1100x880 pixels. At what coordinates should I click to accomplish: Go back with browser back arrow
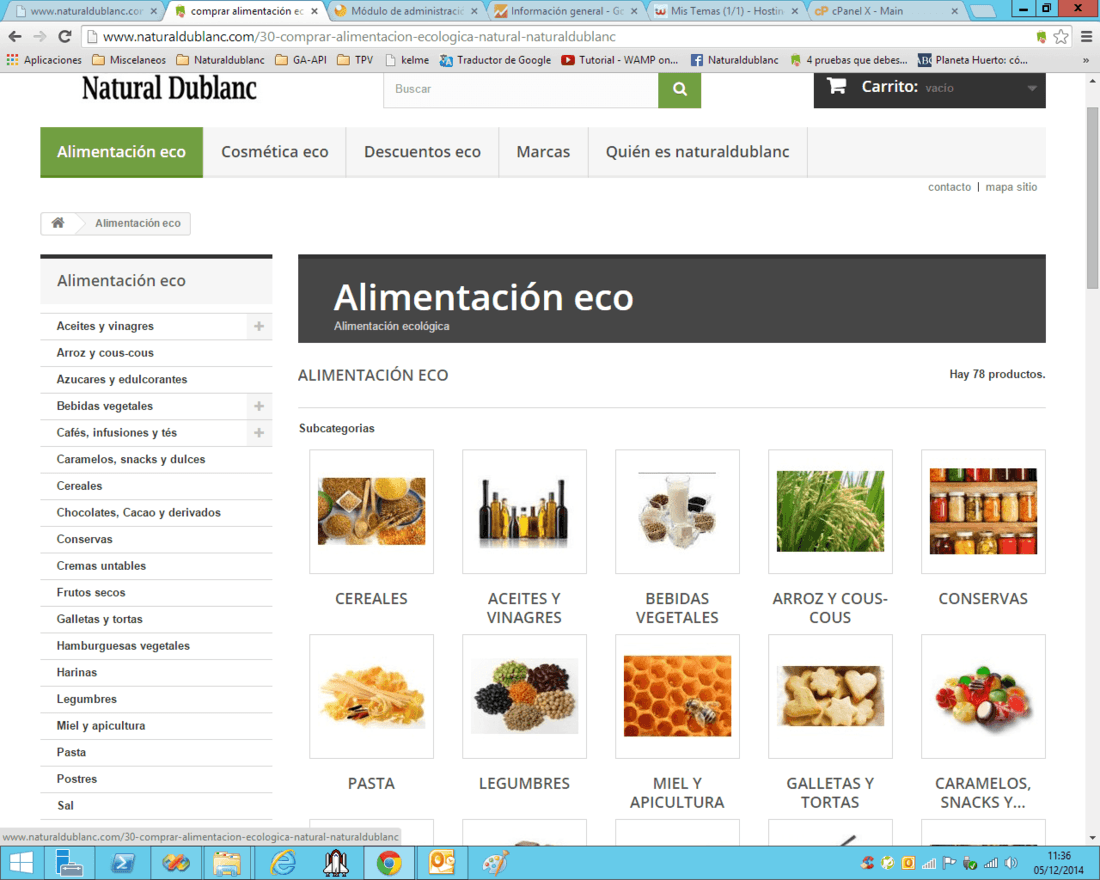(x=15, y=36)
